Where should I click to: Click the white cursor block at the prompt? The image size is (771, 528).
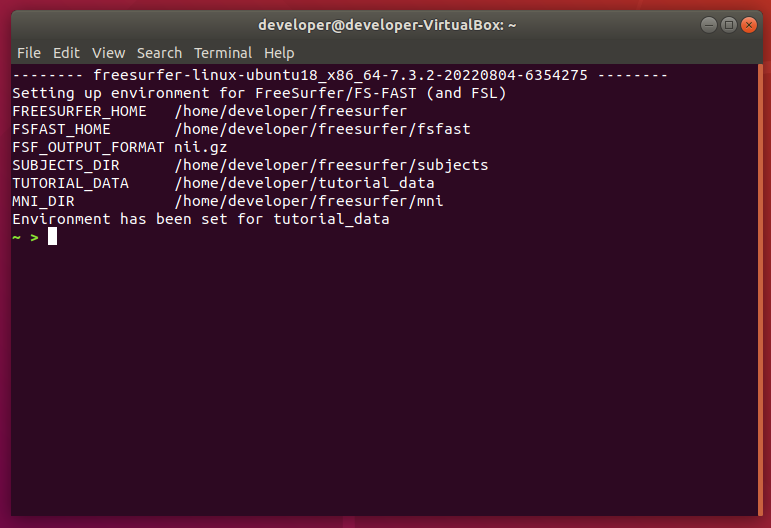[x=52, y=237]
